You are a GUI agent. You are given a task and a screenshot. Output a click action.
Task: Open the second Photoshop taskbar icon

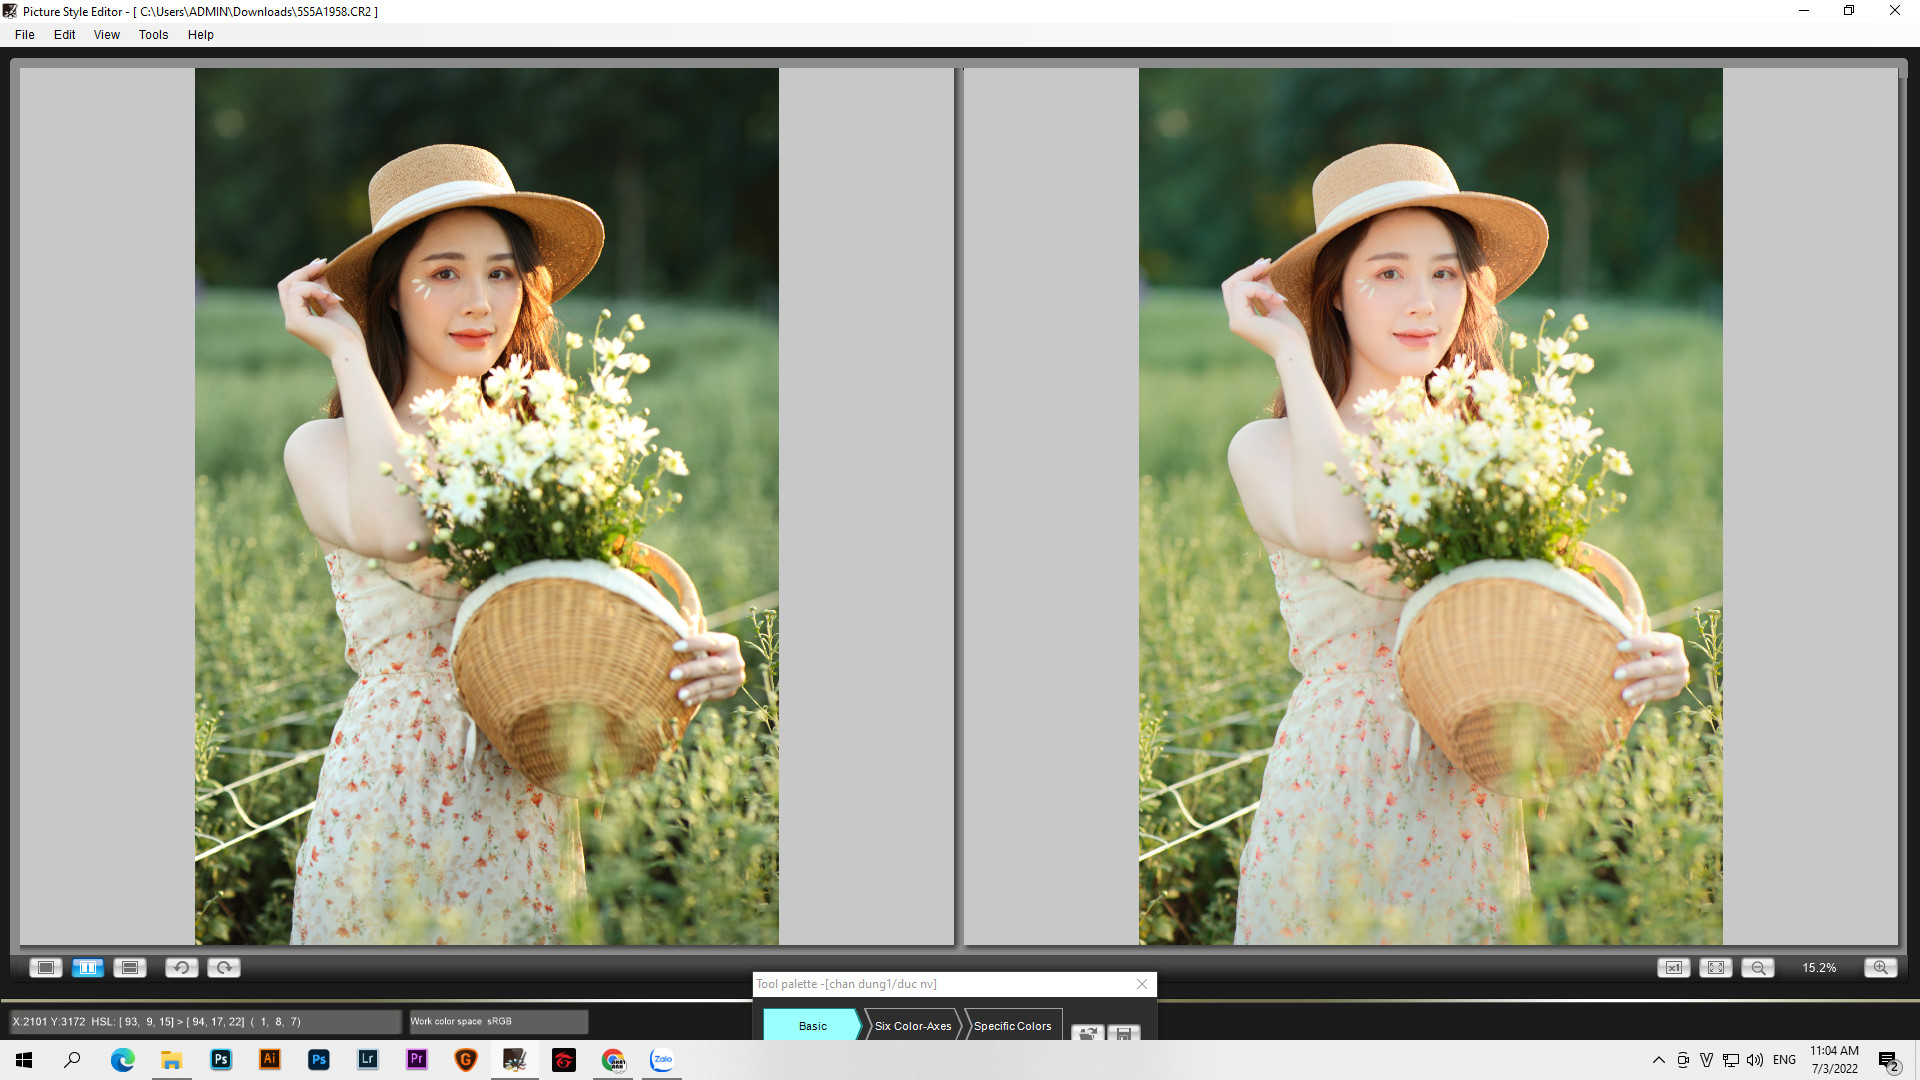319,1060
